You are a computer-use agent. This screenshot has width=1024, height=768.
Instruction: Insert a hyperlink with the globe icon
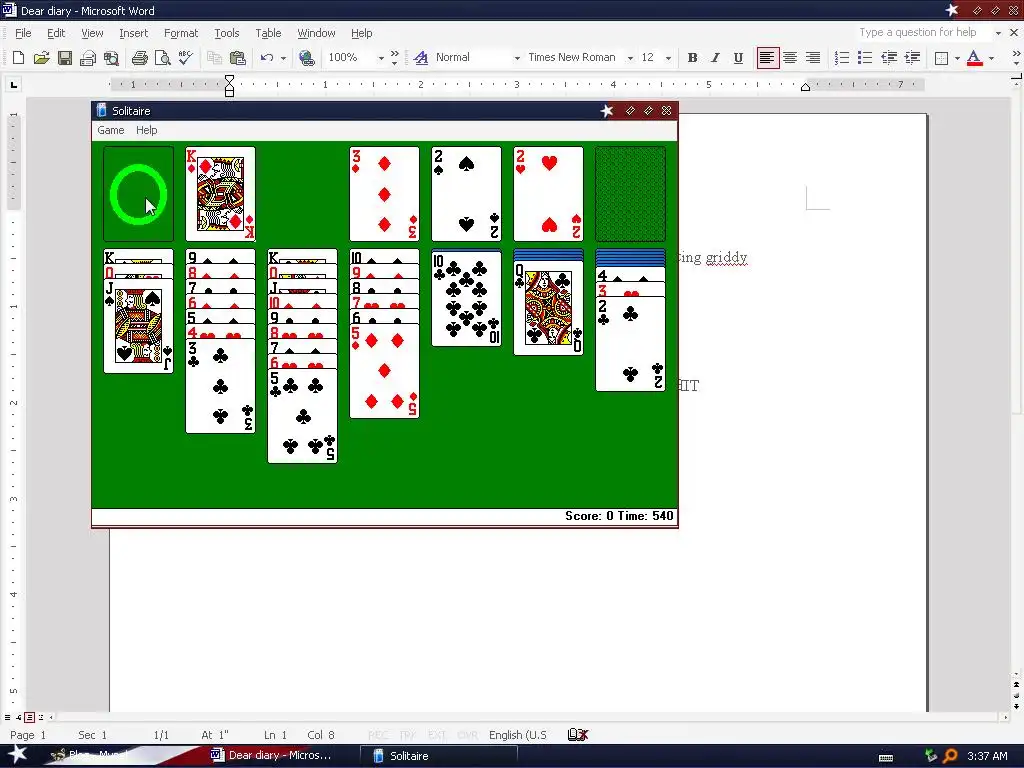[306, 58]
